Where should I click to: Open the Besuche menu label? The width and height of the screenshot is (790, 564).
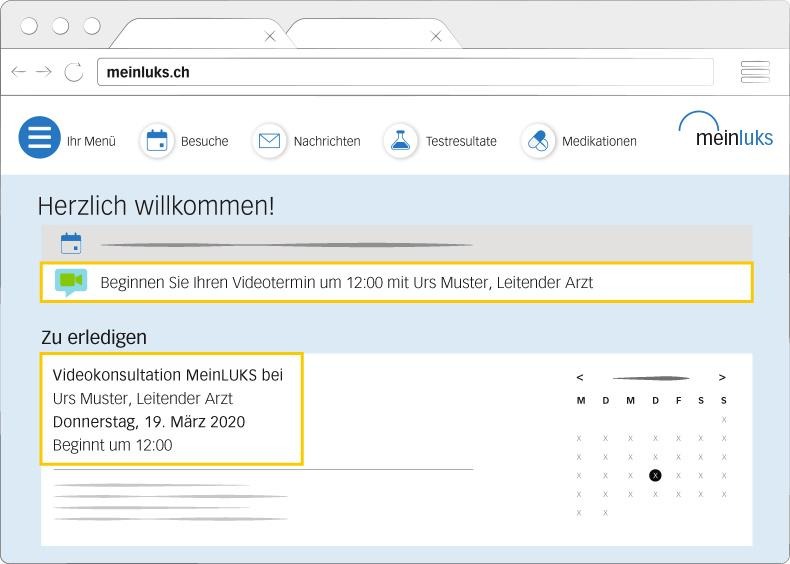[x=205, y=141]
